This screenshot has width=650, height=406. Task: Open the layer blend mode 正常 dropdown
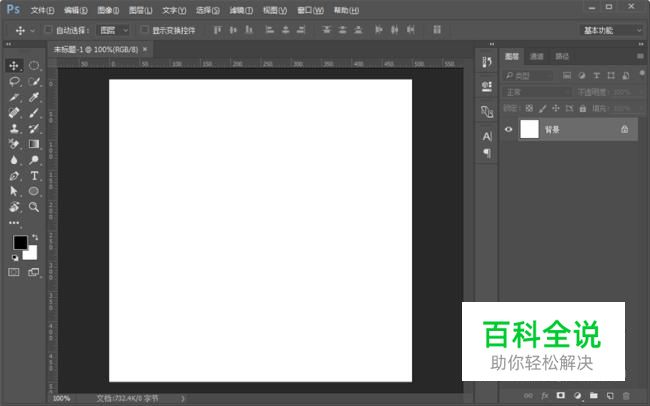[x=537, y=92]
